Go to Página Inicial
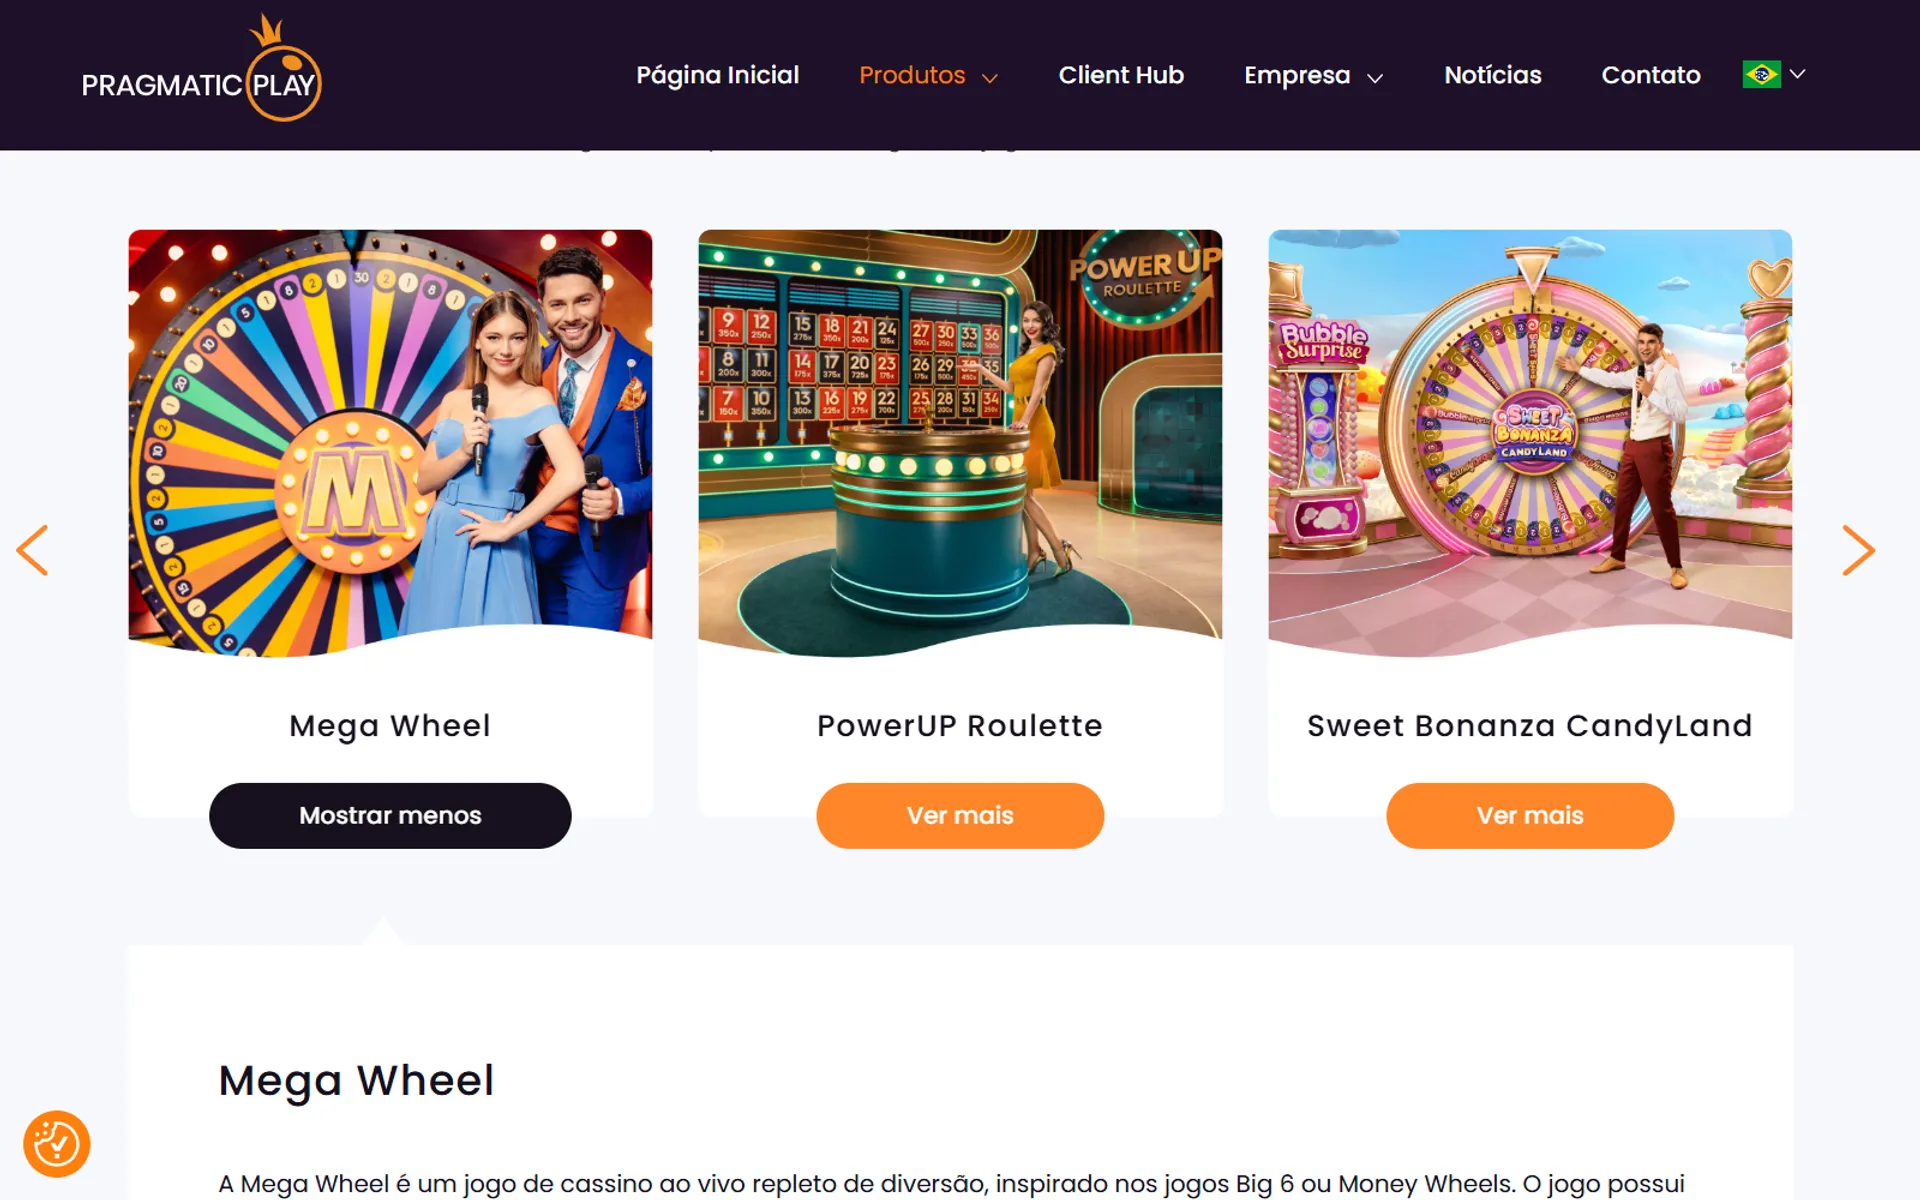This screenshot has width=1920, height=1200. [717, 76]
